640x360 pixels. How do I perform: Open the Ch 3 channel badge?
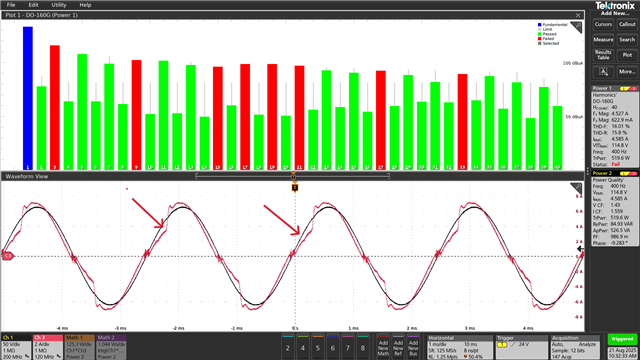tap(48, 347)
